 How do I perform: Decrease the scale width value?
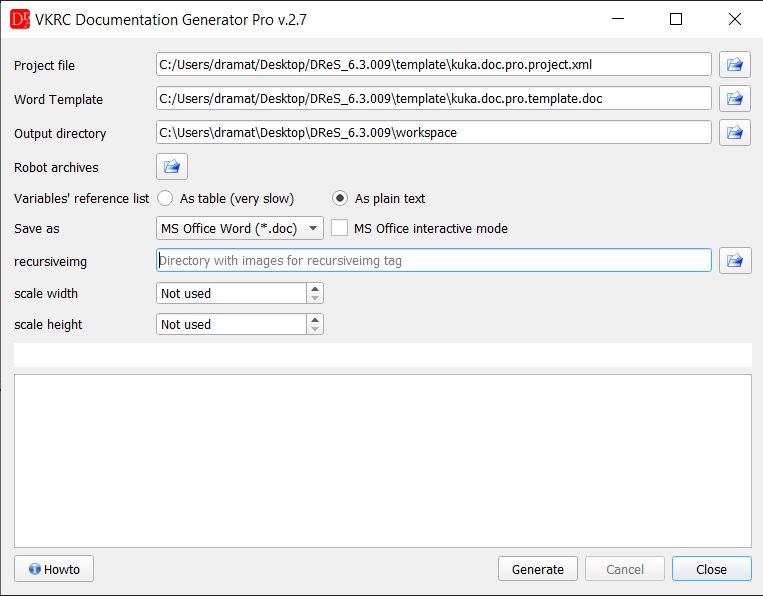point(315,298)
